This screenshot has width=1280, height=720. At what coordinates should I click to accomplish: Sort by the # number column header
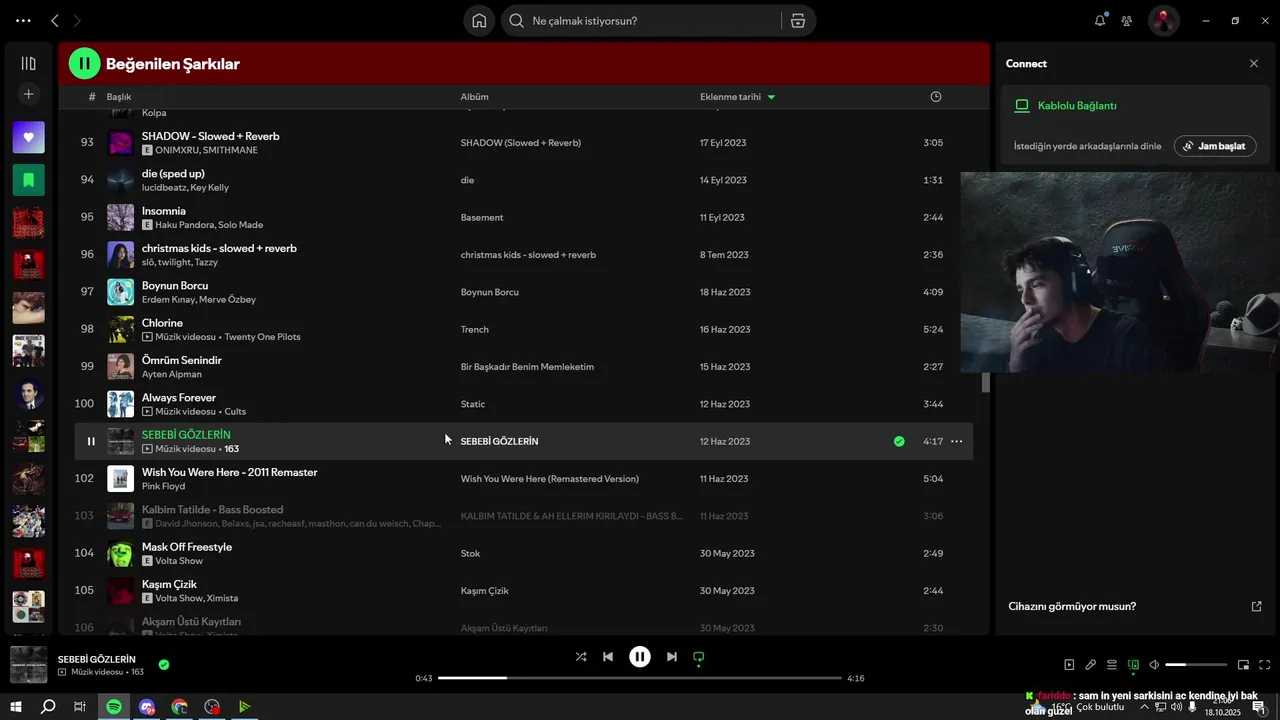tap(92, 97)
